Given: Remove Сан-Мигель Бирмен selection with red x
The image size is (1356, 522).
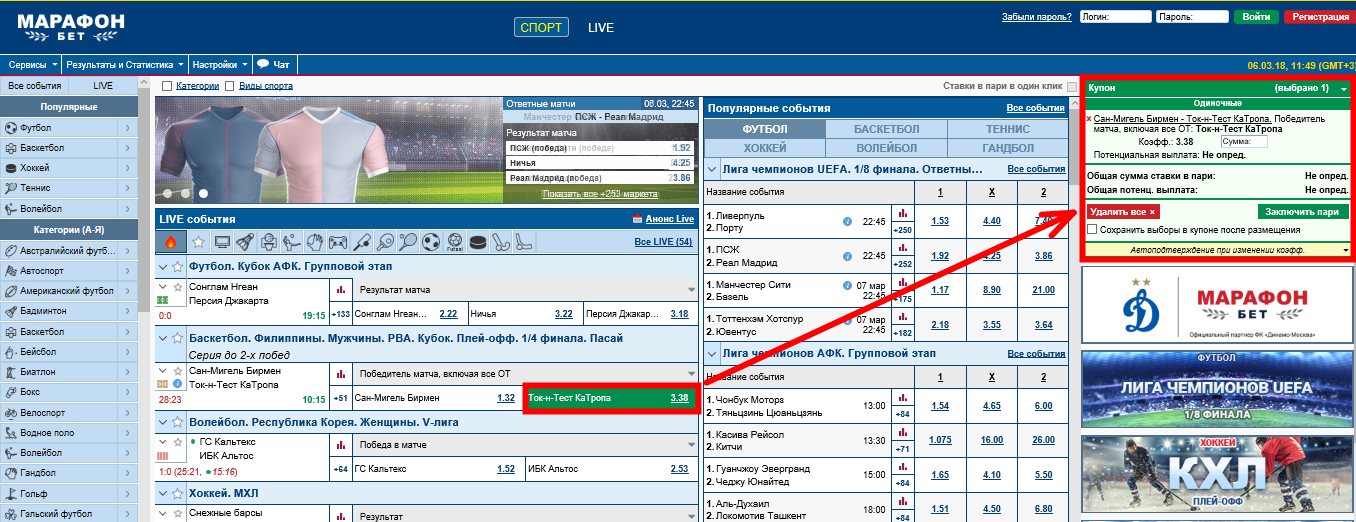Looking at the screenshot, I should 1089,119.
